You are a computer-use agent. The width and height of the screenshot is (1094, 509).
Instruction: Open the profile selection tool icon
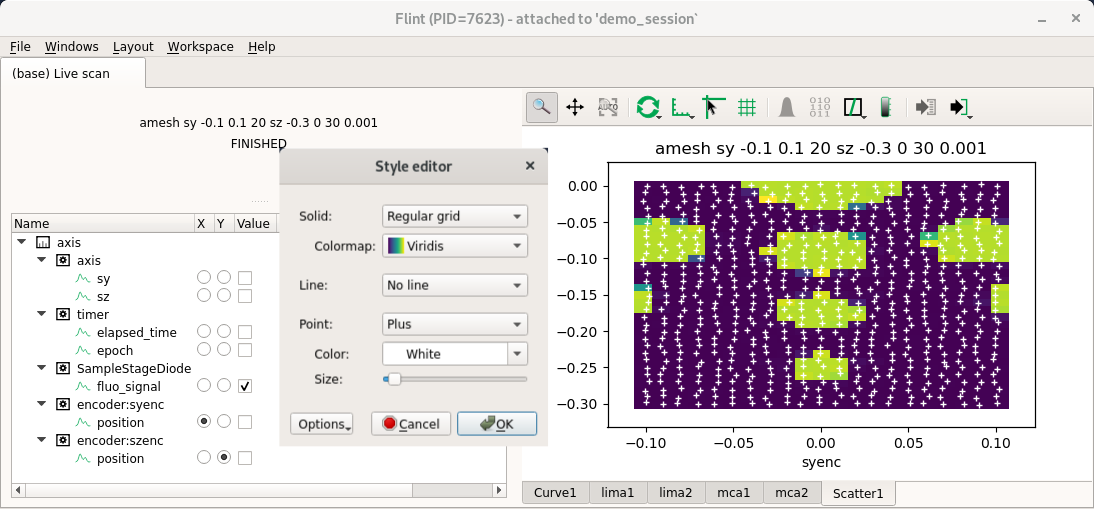point(854,107)
